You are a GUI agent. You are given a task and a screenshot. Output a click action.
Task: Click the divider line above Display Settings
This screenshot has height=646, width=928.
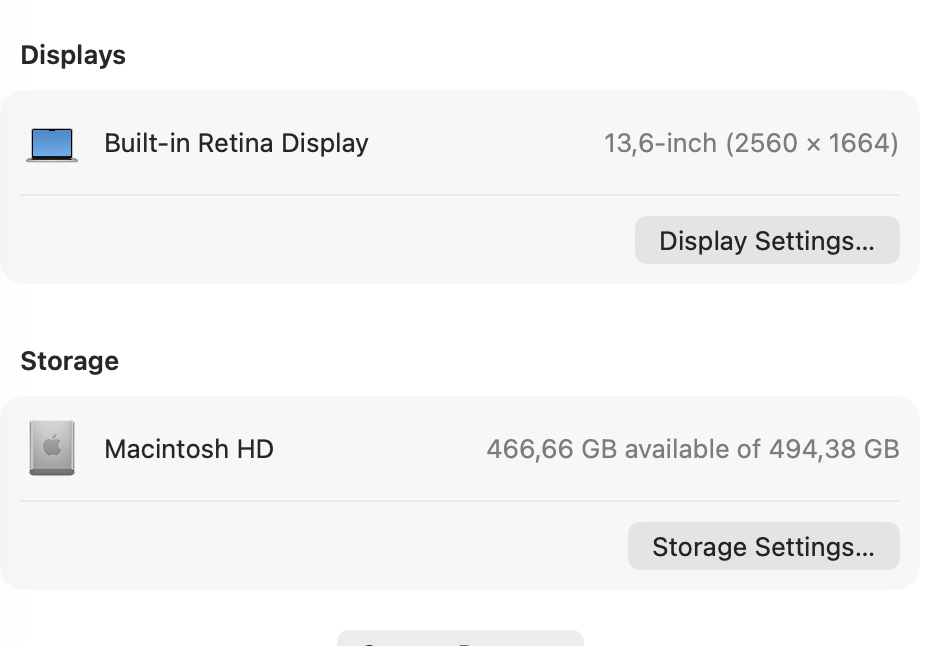459,195
